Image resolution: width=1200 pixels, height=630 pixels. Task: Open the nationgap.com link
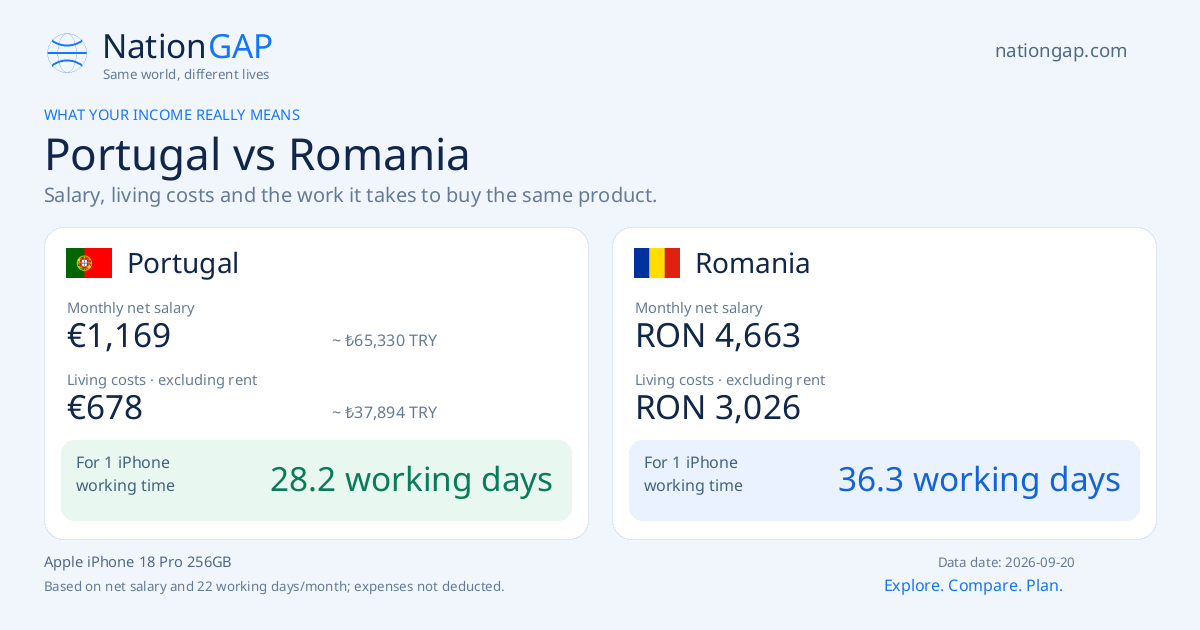1061,51
